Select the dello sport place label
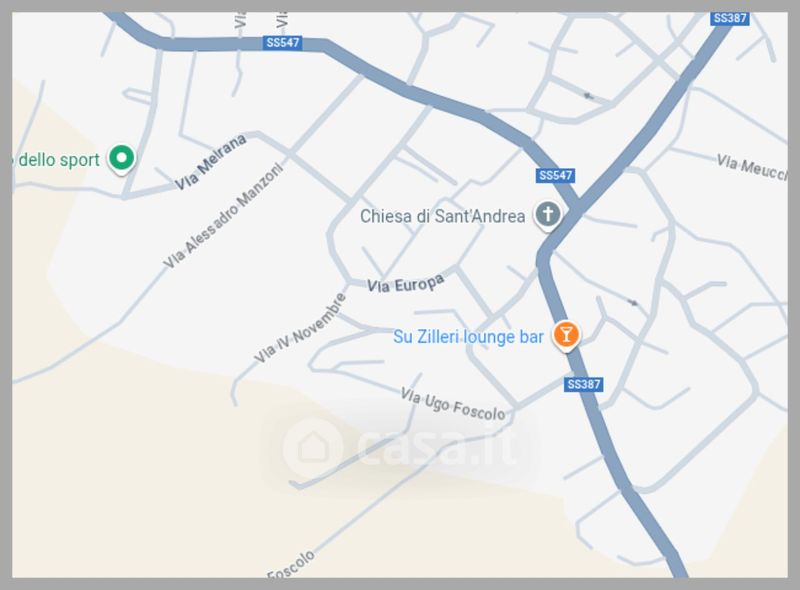800x590 pixels. [56, 160]
